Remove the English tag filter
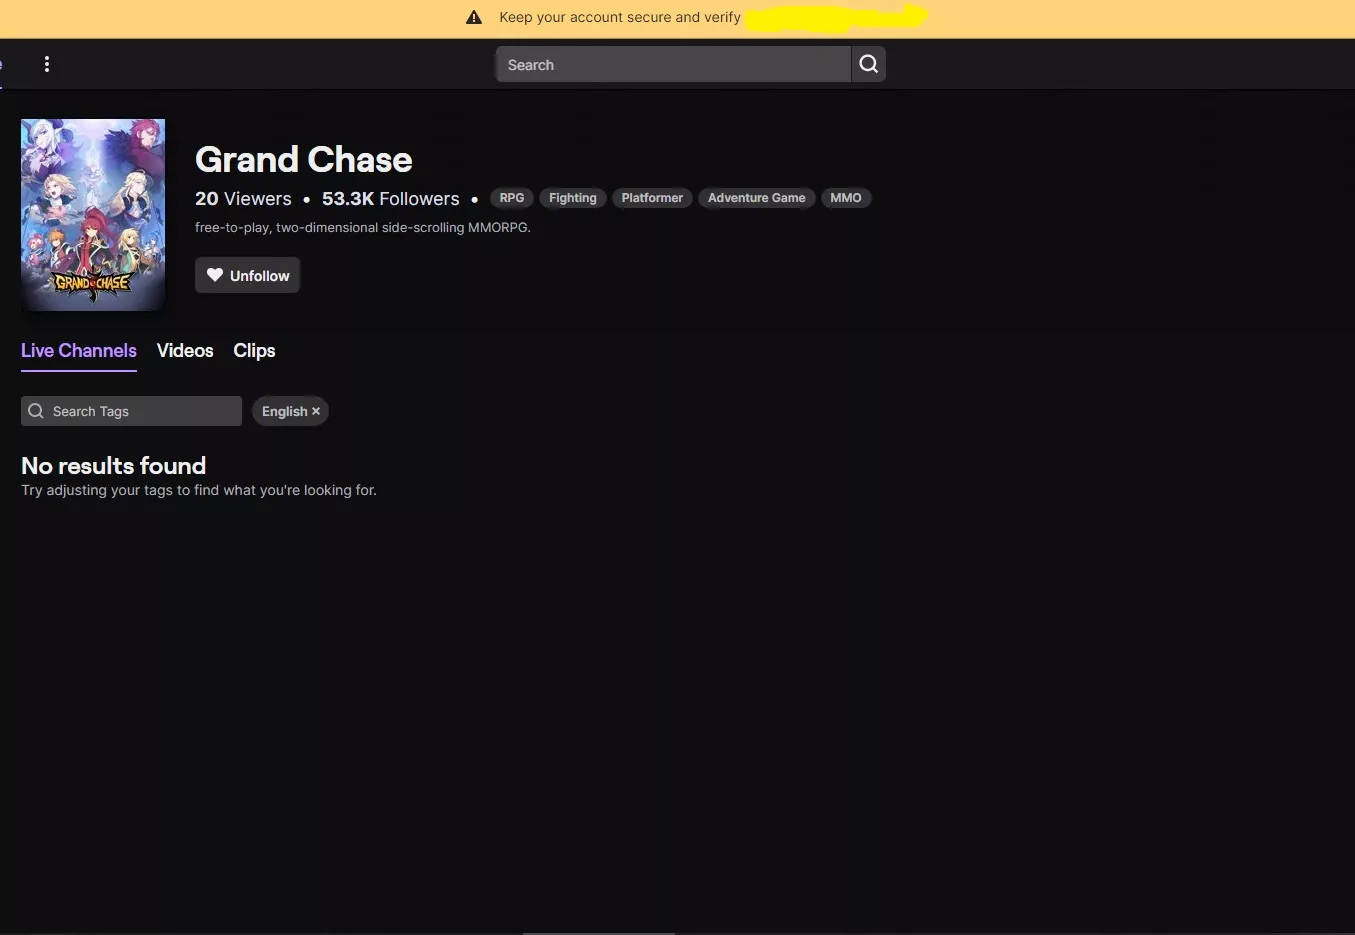The image size is (1355, 935). (316, 411)
